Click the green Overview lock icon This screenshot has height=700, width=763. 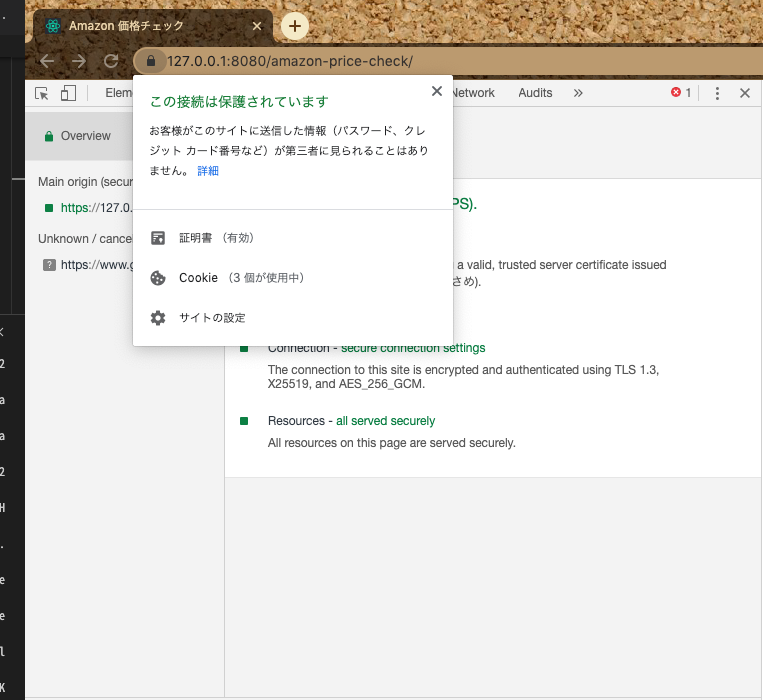(49, 136)
